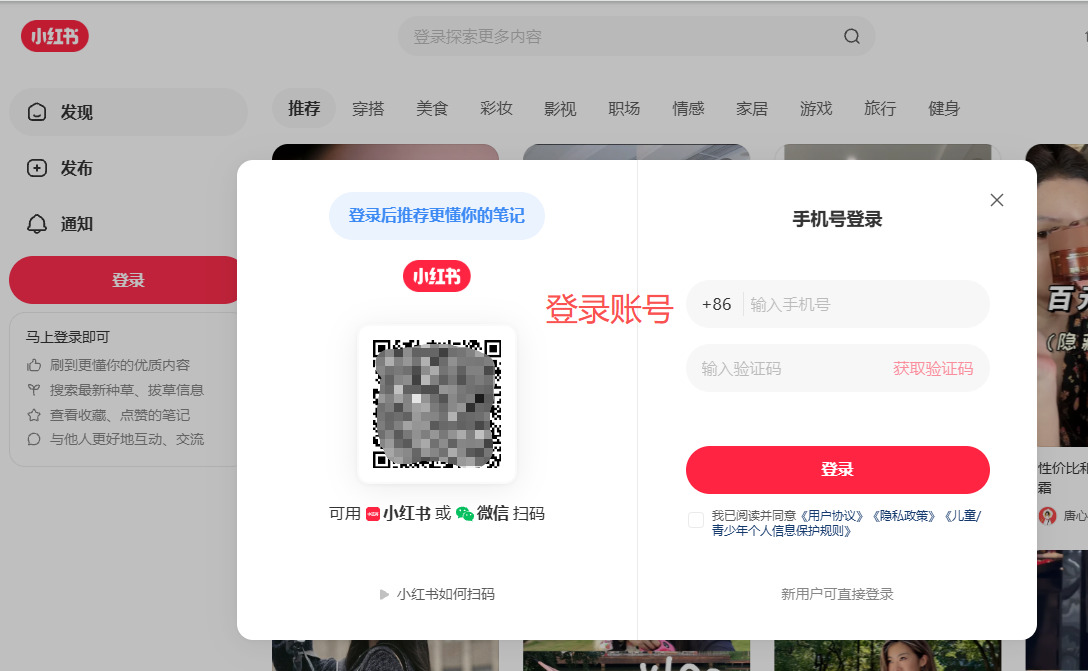The image size is (1088, 671).
Task: Click the 小红书 logo in the header
Action: 55,36
